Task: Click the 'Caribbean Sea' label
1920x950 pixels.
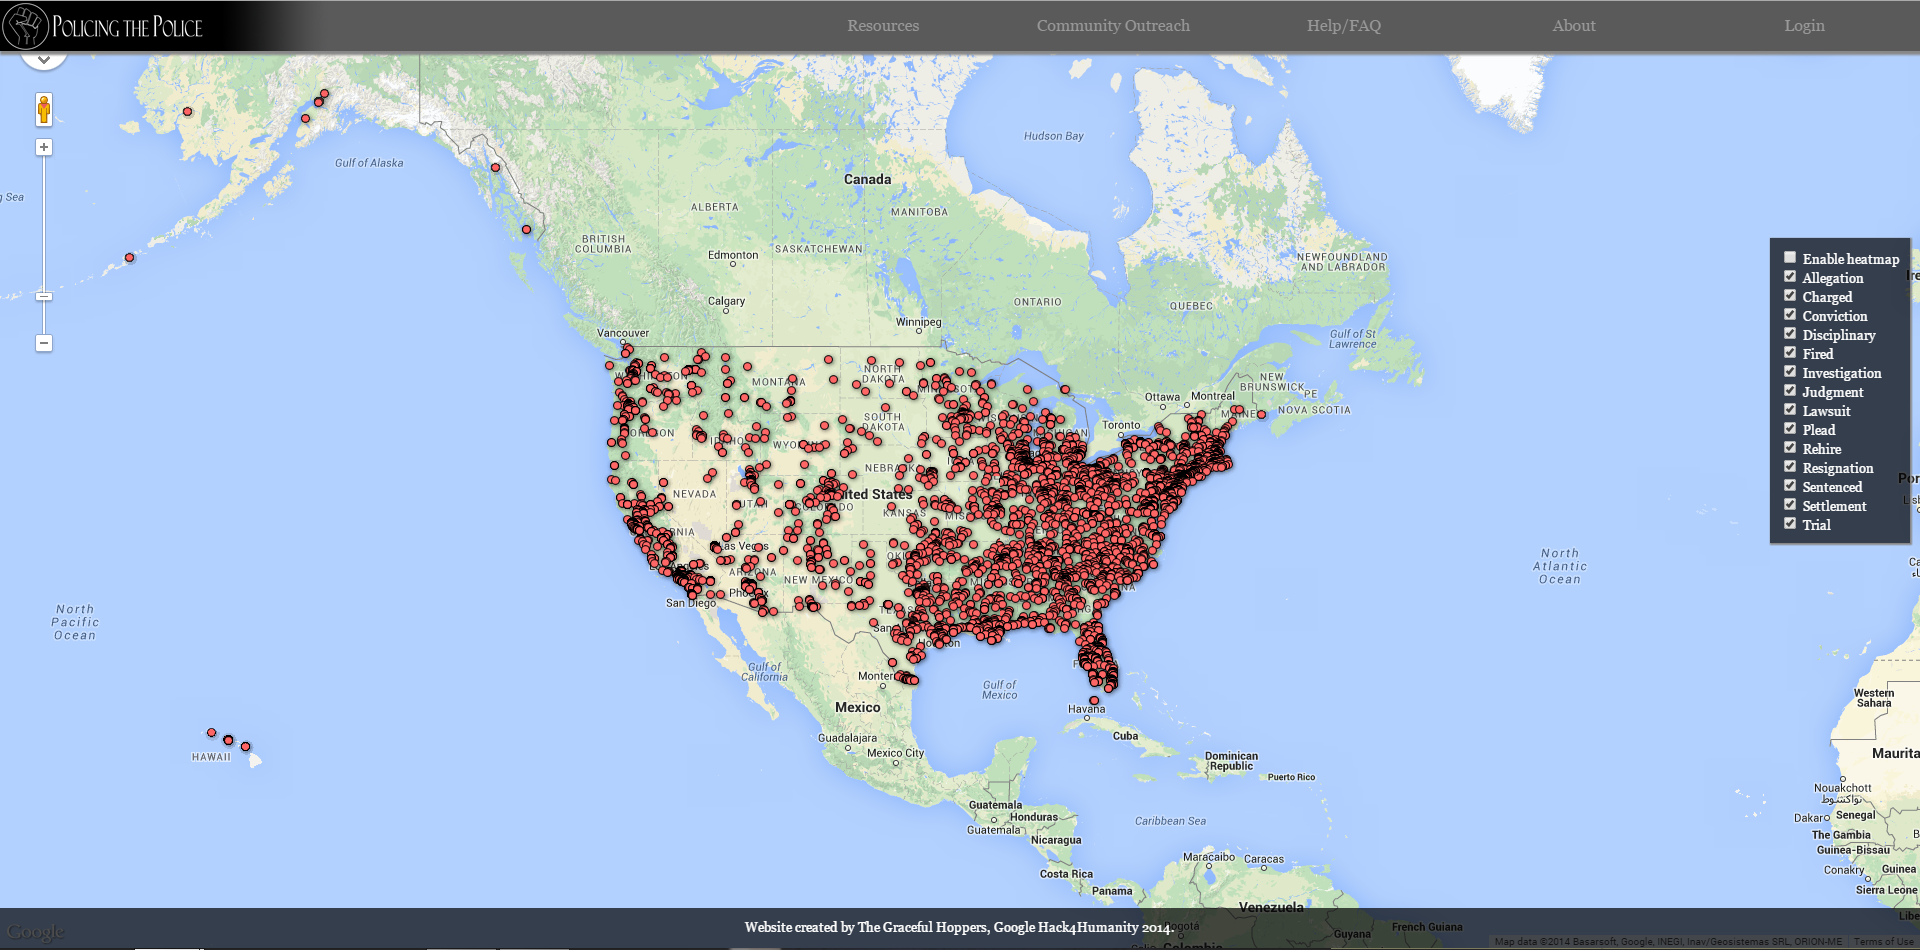Action: pyautogui.click(x=1170, y=821)
